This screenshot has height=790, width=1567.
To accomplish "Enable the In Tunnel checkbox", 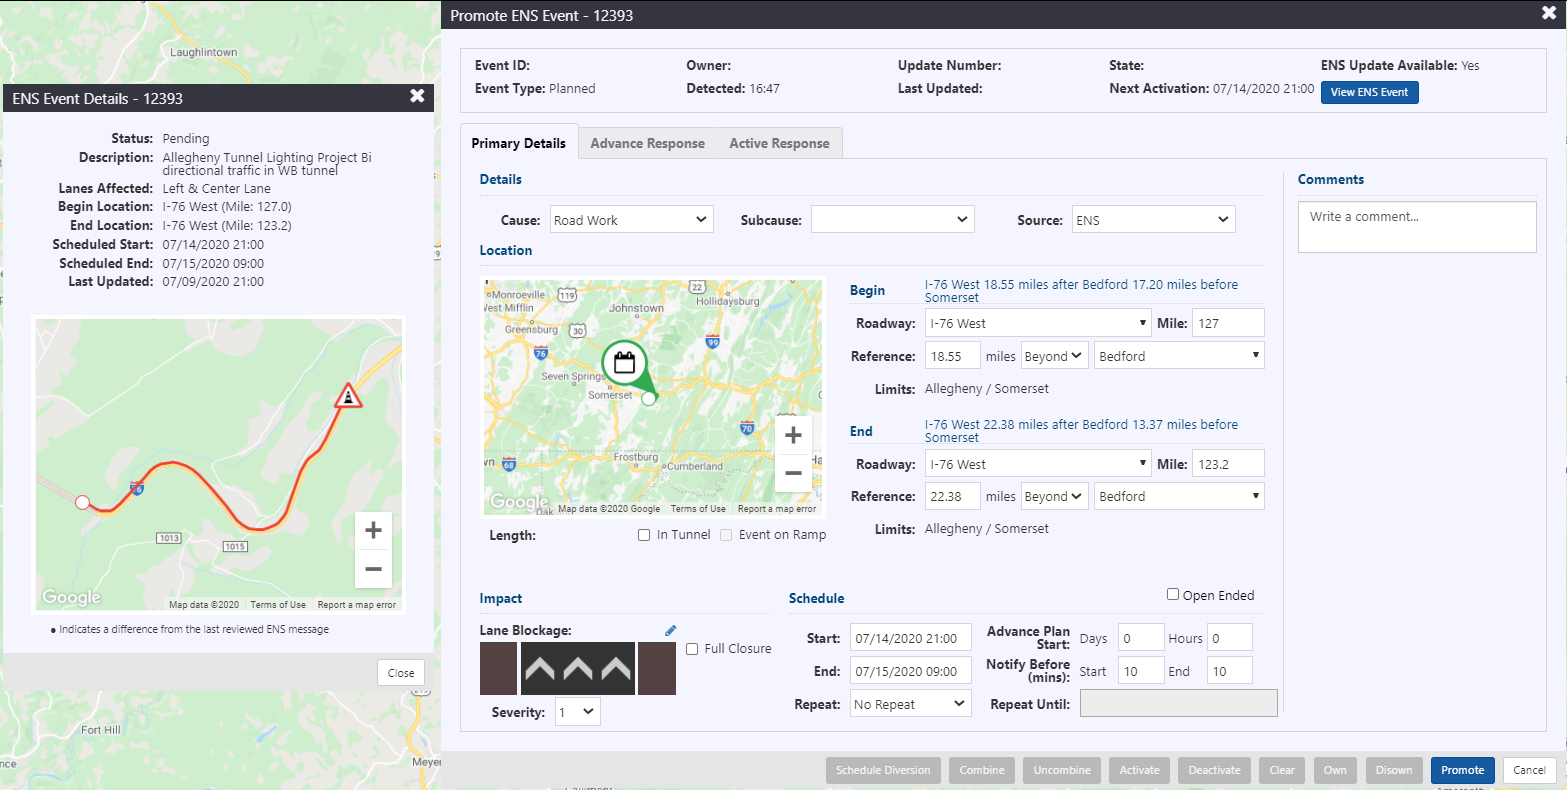I will click(644, 535).
